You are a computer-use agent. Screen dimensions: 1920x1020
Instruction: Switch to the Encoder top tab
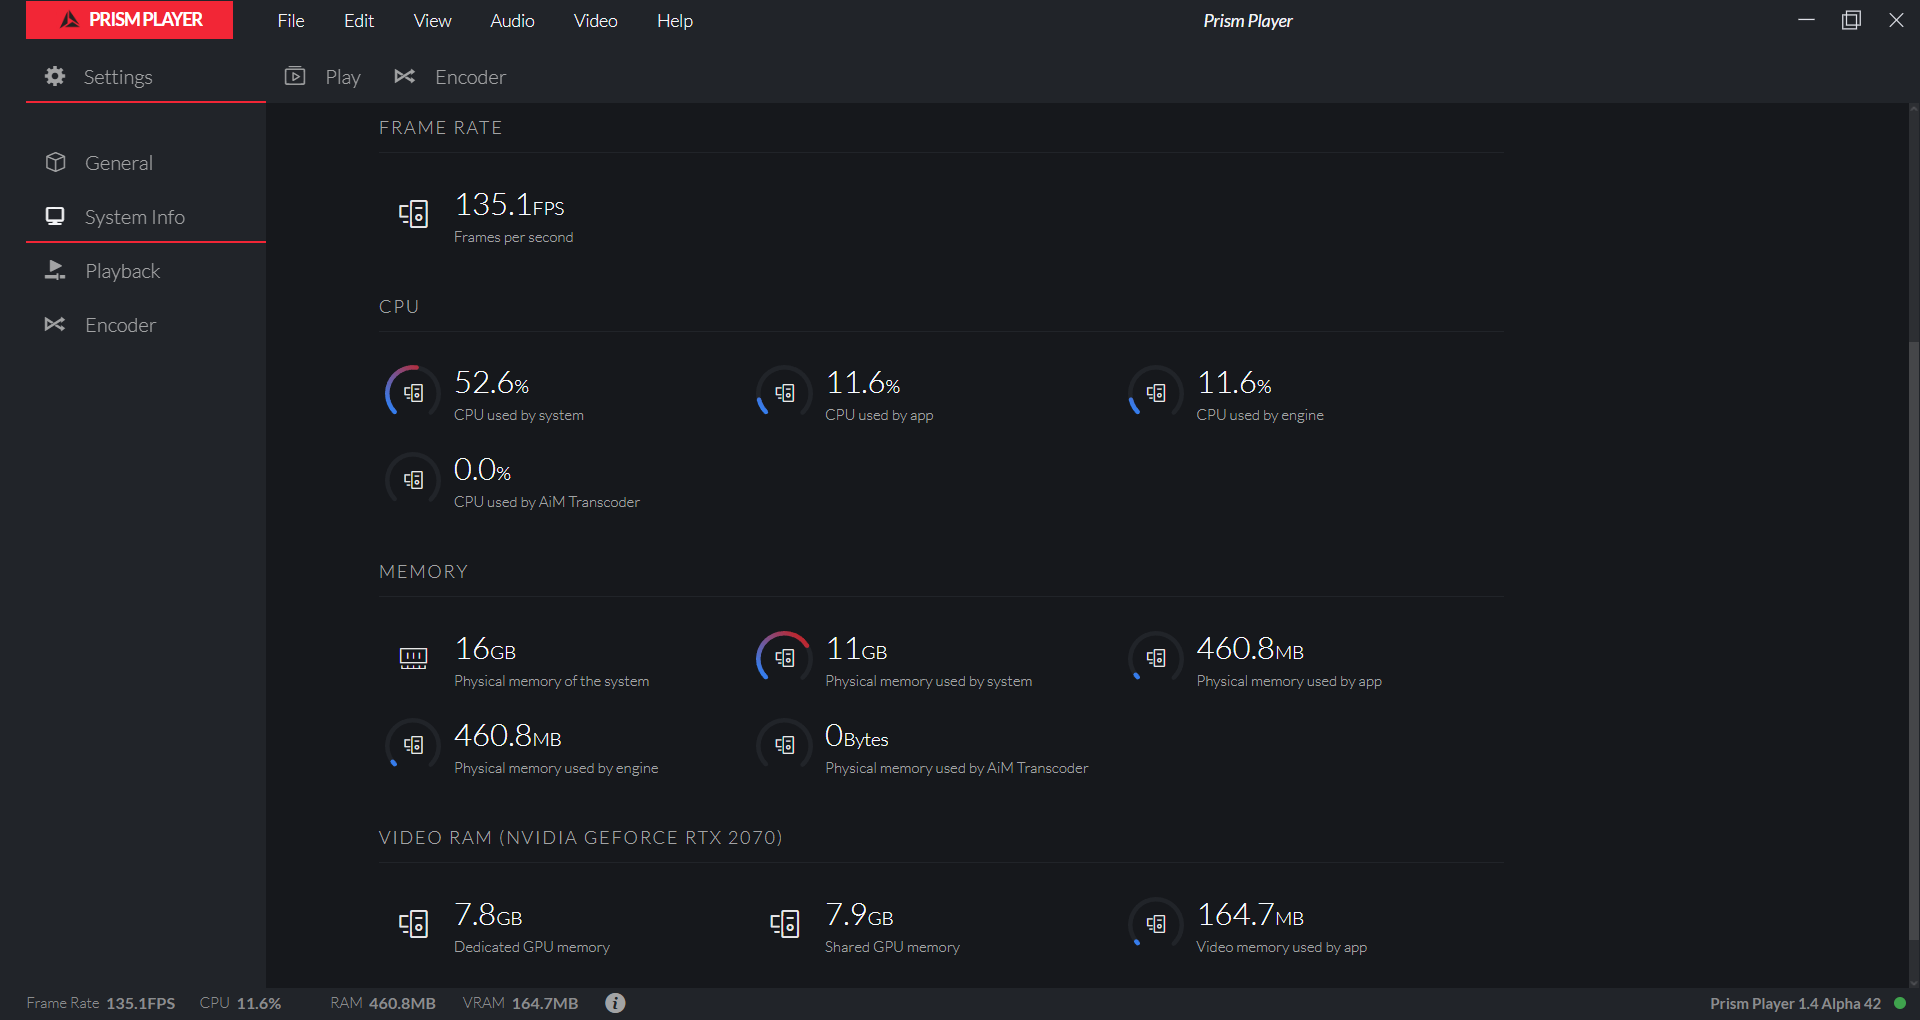(x=470, y=77)
